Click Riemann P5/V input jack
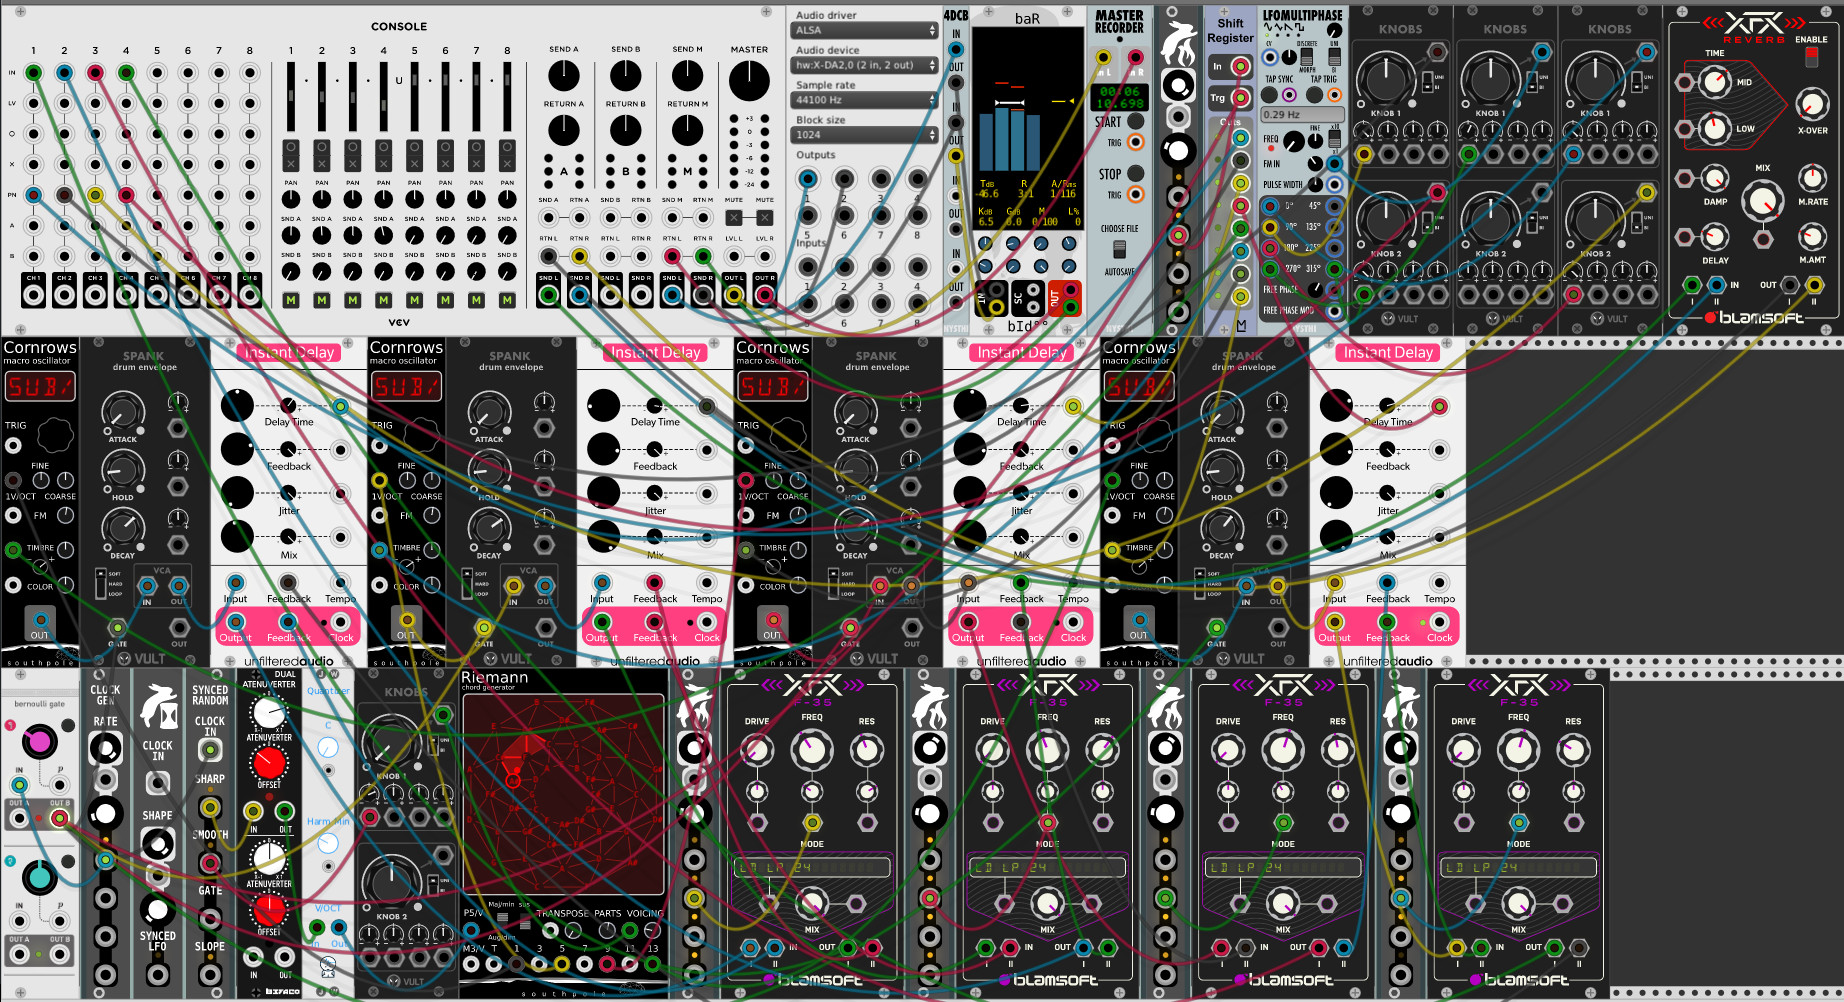 [471, 931]
